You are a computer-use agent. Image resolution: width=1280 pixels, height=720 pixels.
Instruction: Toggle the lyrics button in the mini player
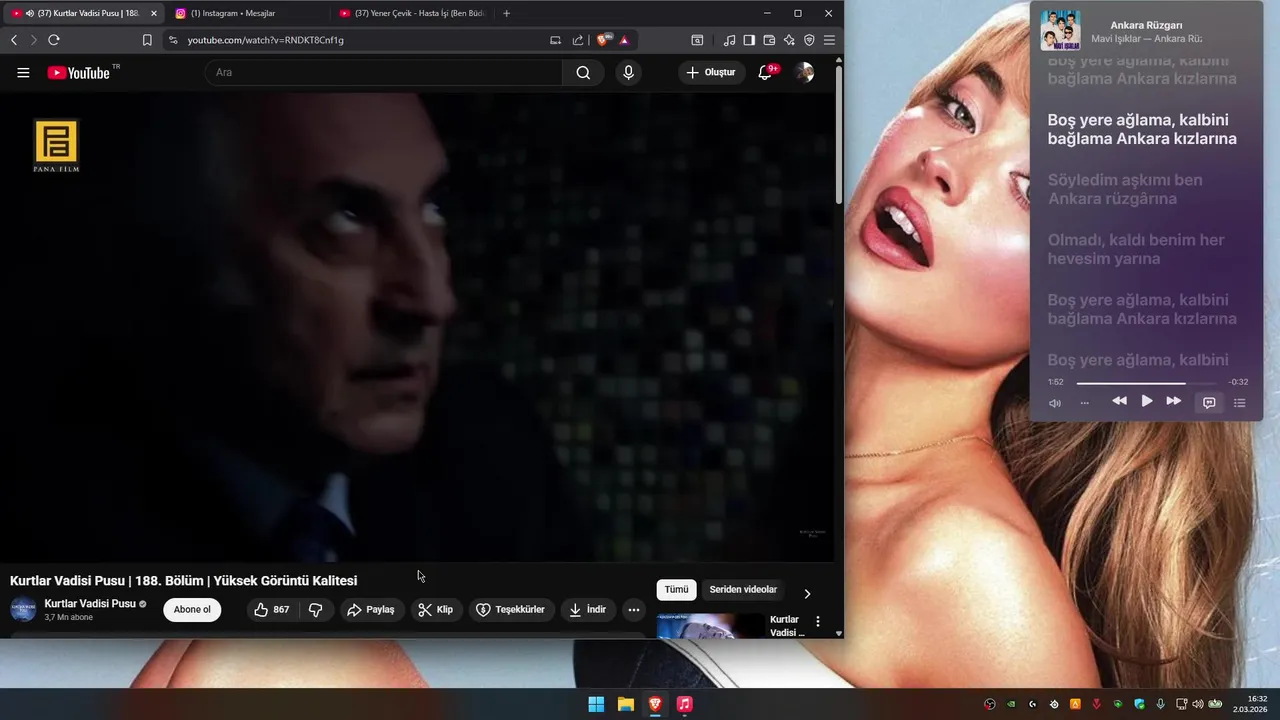(1209, 402)
